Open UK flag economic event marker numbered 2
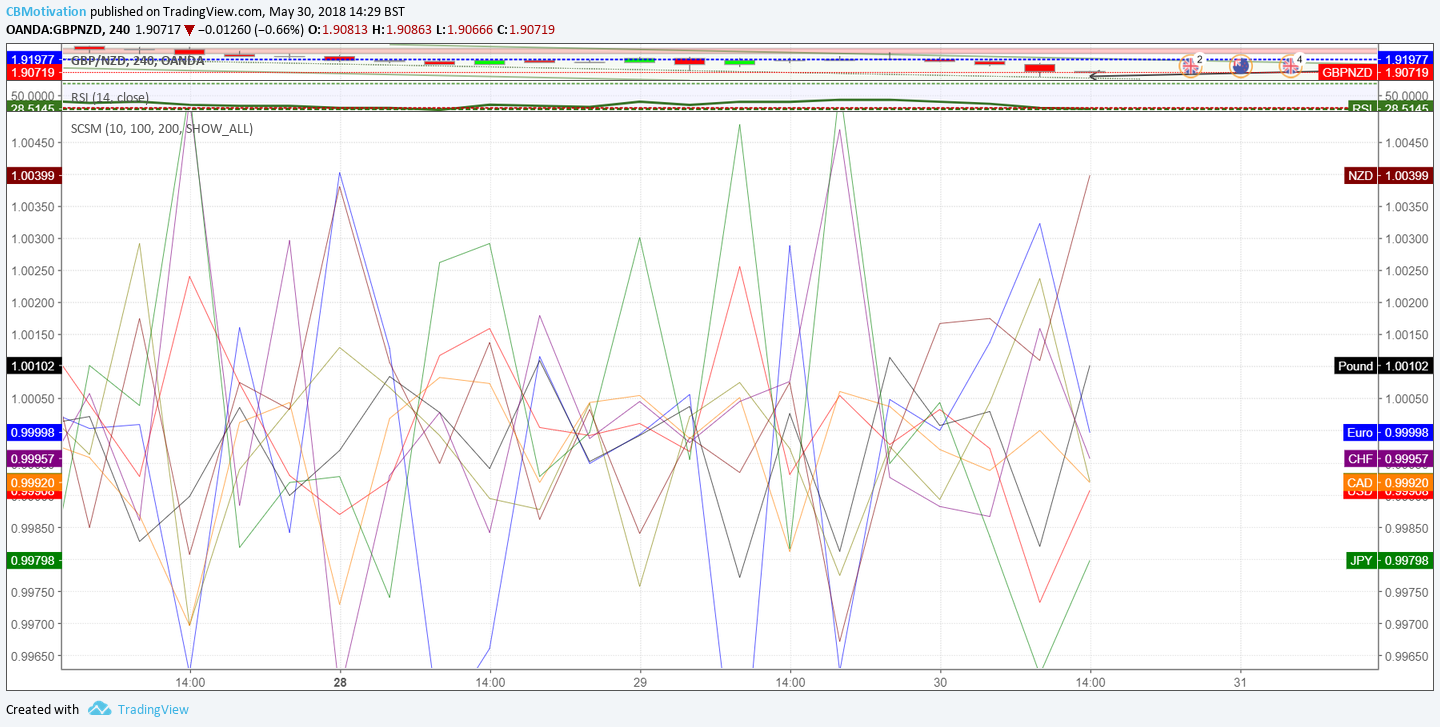This screenshot has width=1440, height=727. tap(1190, 65)
